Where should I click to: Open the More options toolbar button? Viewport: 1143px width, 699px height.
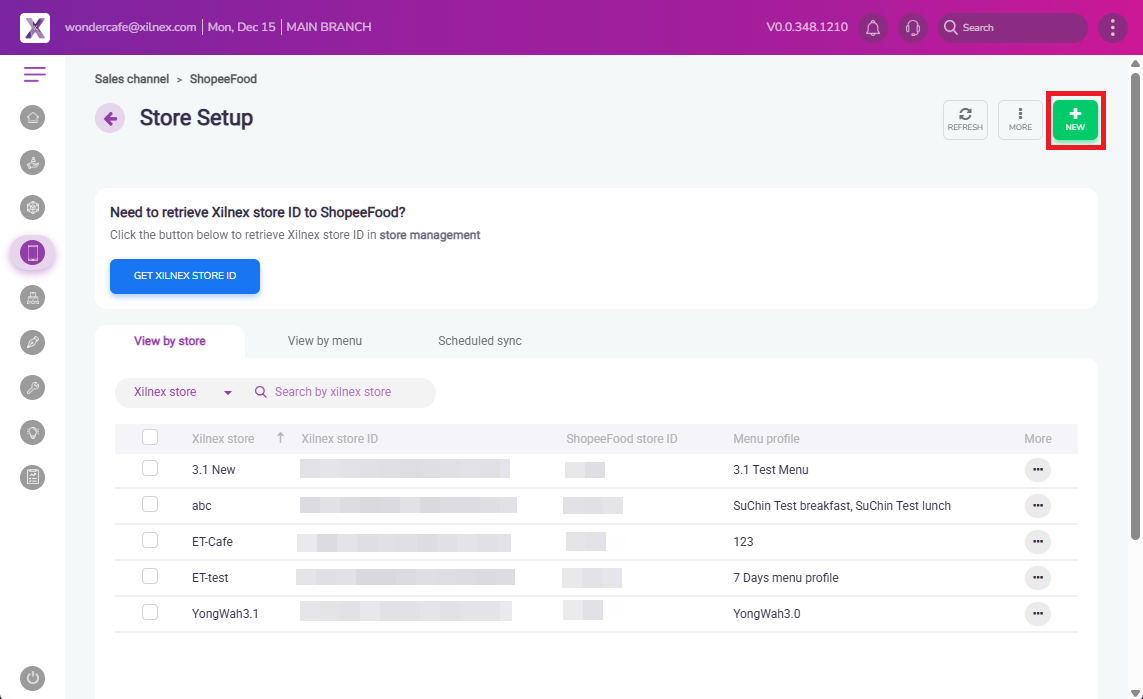pyautogui.click(x=1020, y=120)
